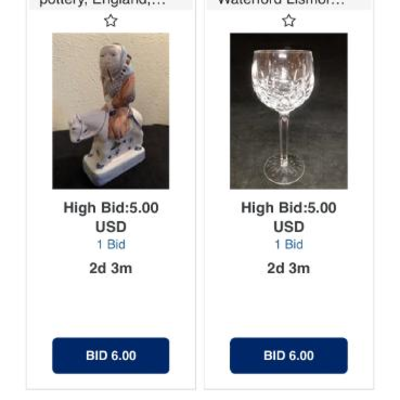This screenshot has width=400, height=400.
Task: Click the blank space above the wine glass's BID button
Action: coord(289,303)
